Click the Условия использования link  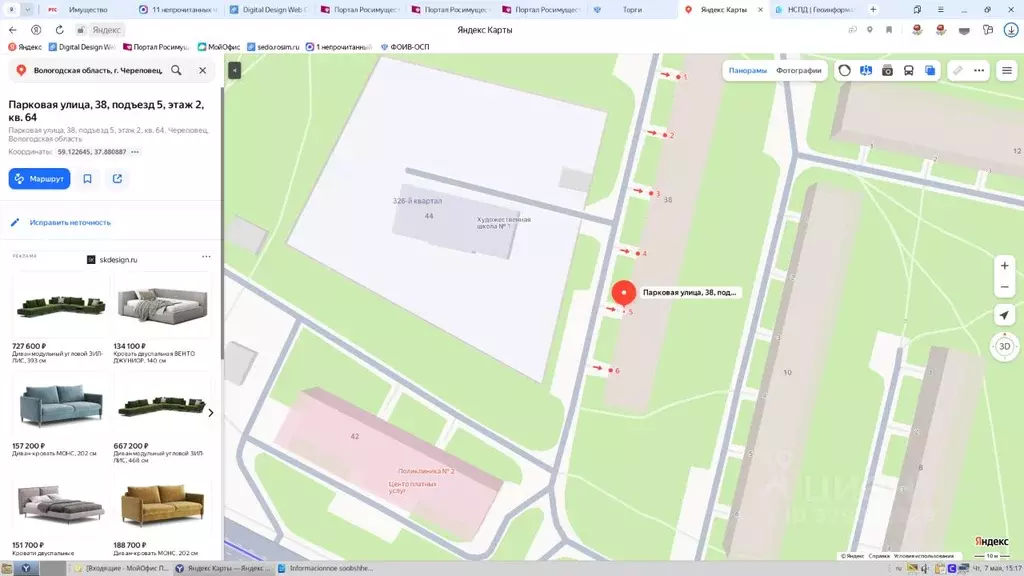coord(923,556)
